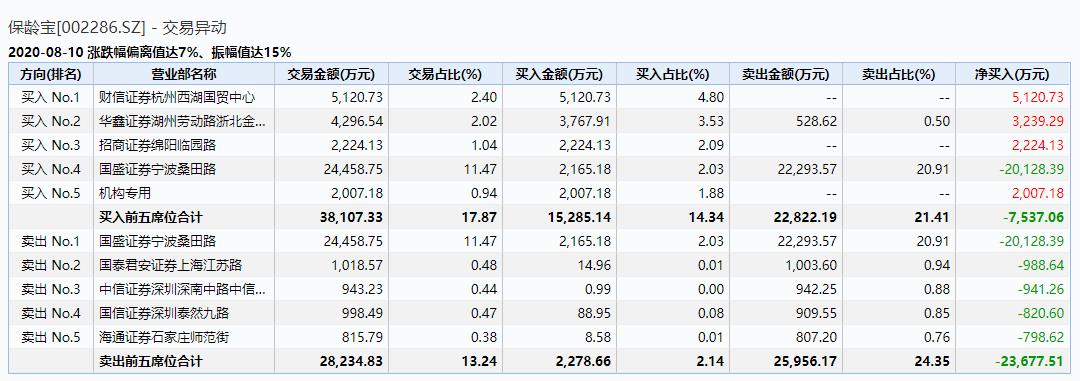Click 买入前五席位合计 summary label
Screen dimensions: 1080x381
[x=151, y=218]
